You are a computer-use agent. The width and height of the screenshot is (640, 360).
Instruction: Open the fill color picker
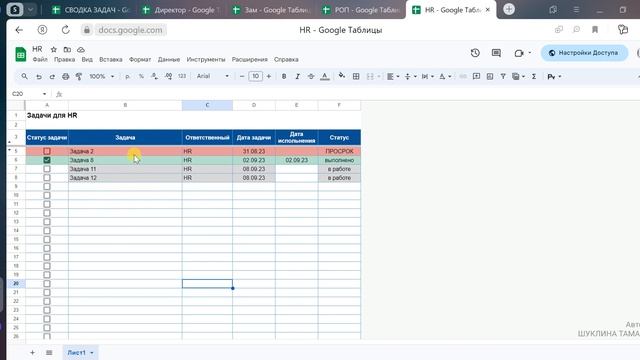click(x=342, y=76)
